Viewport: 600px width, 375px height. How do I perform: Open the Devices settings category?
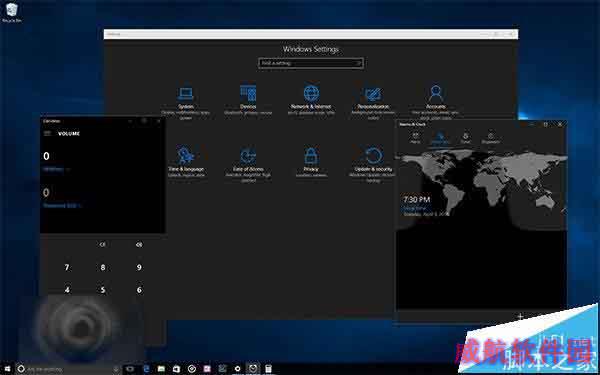point(248,101)
